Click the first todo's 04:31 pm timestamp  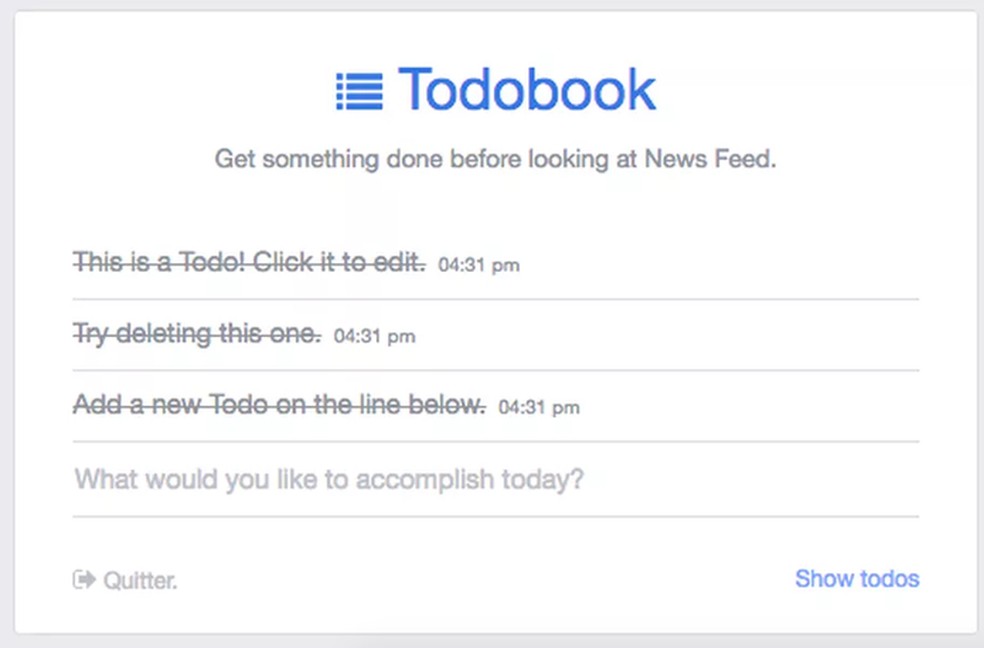click(479, 266)
